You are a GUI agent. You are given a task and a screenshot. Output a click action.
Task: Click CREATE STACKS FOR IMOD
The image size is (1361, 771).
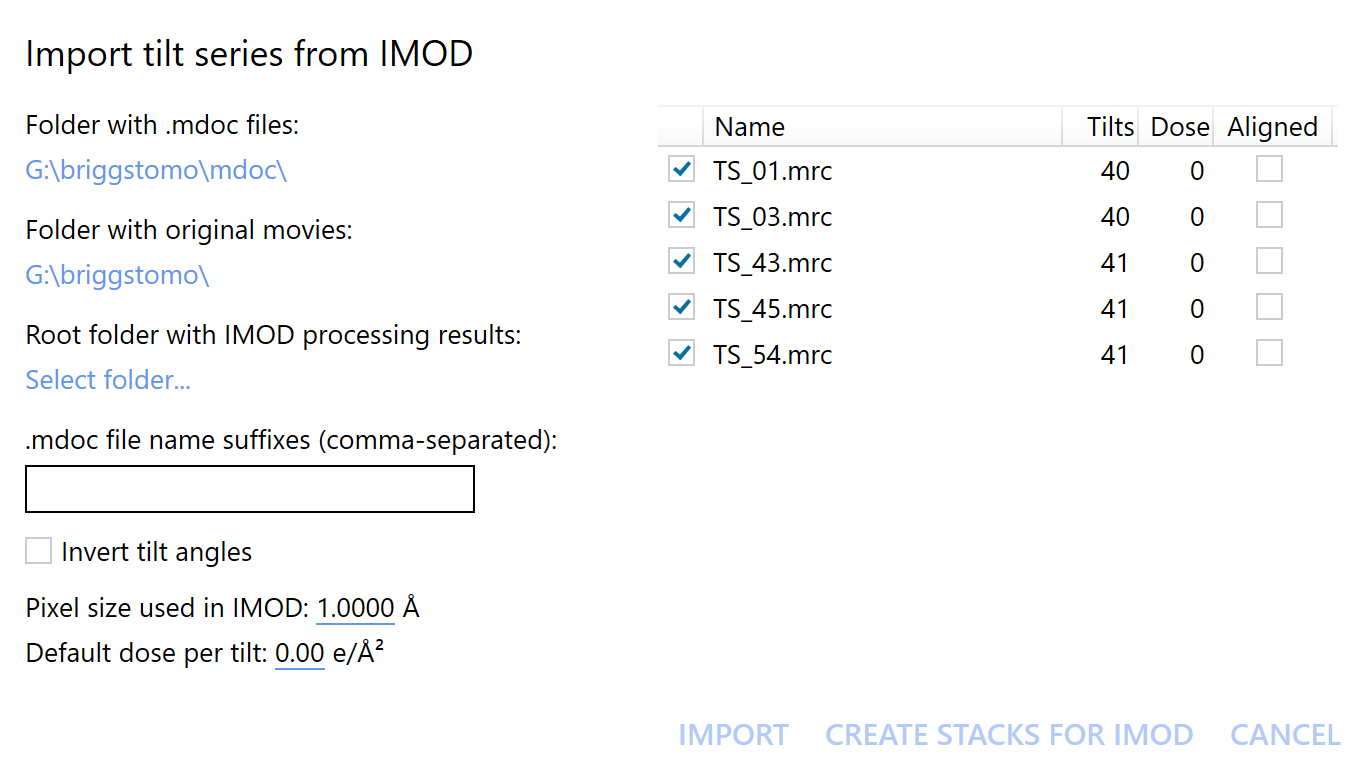(1009, 735)
